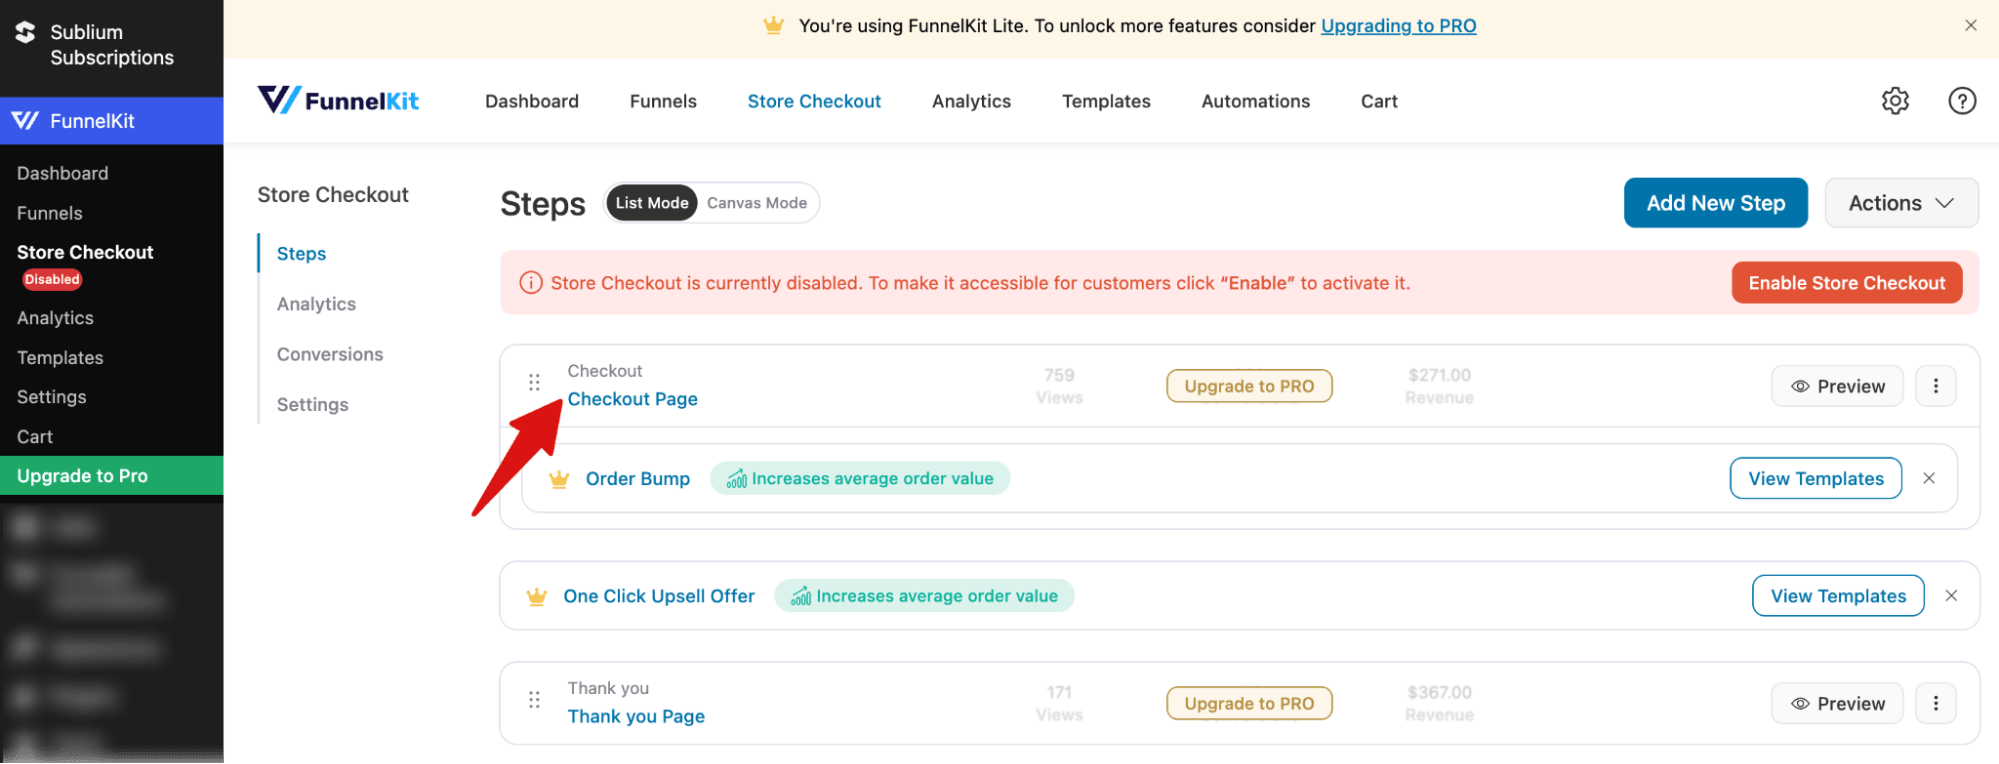The image size is (1999, 764).
Task: Open the Automations tab in top navigation
Action: 1255,101
